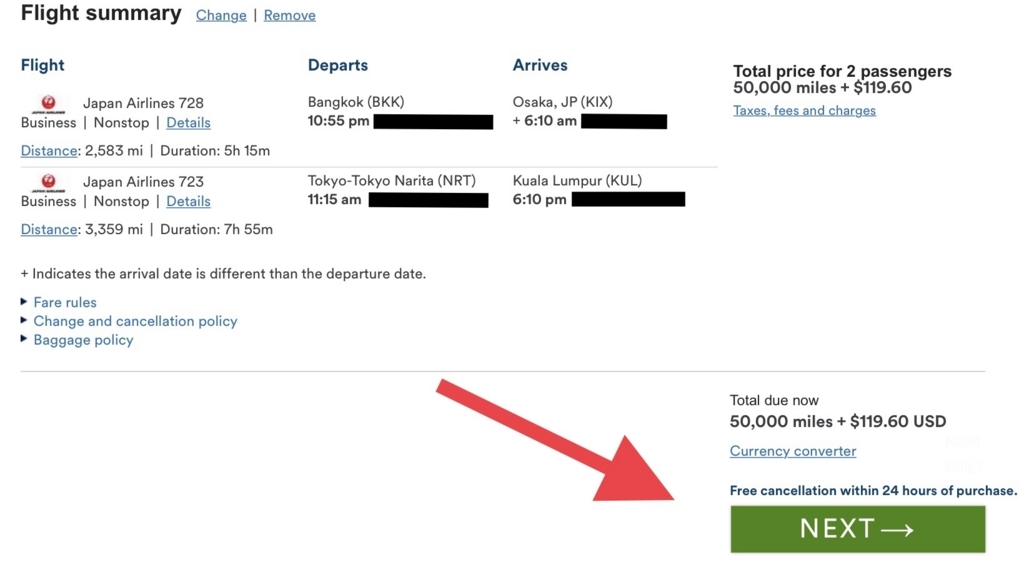Remove the flight from summary
The image size is (1024, 565).
tap(289, 15)
